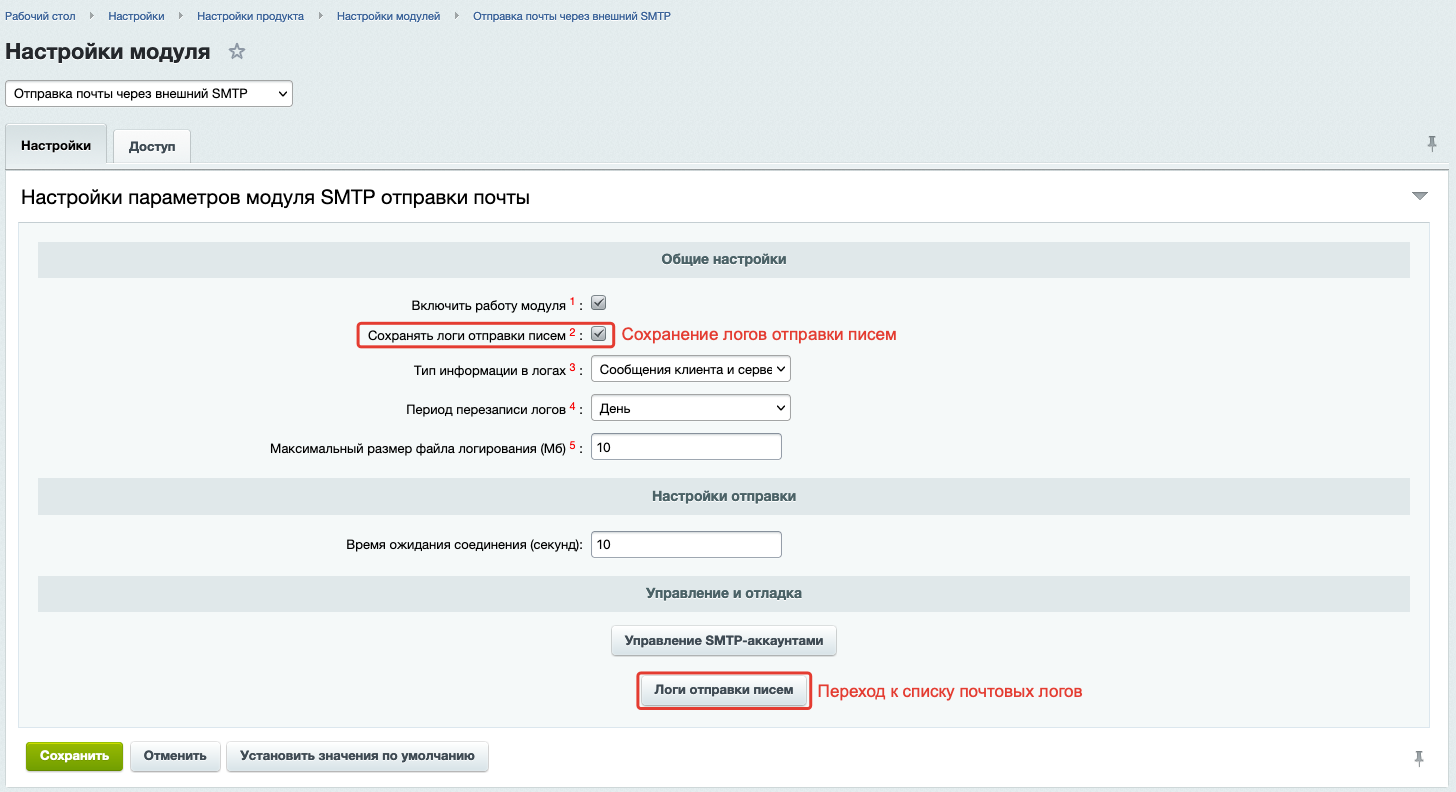Pin the bottom button bar with pin icon
Image resolution: width=1456 pixels, height=792 pixels.
point(1419,759)
